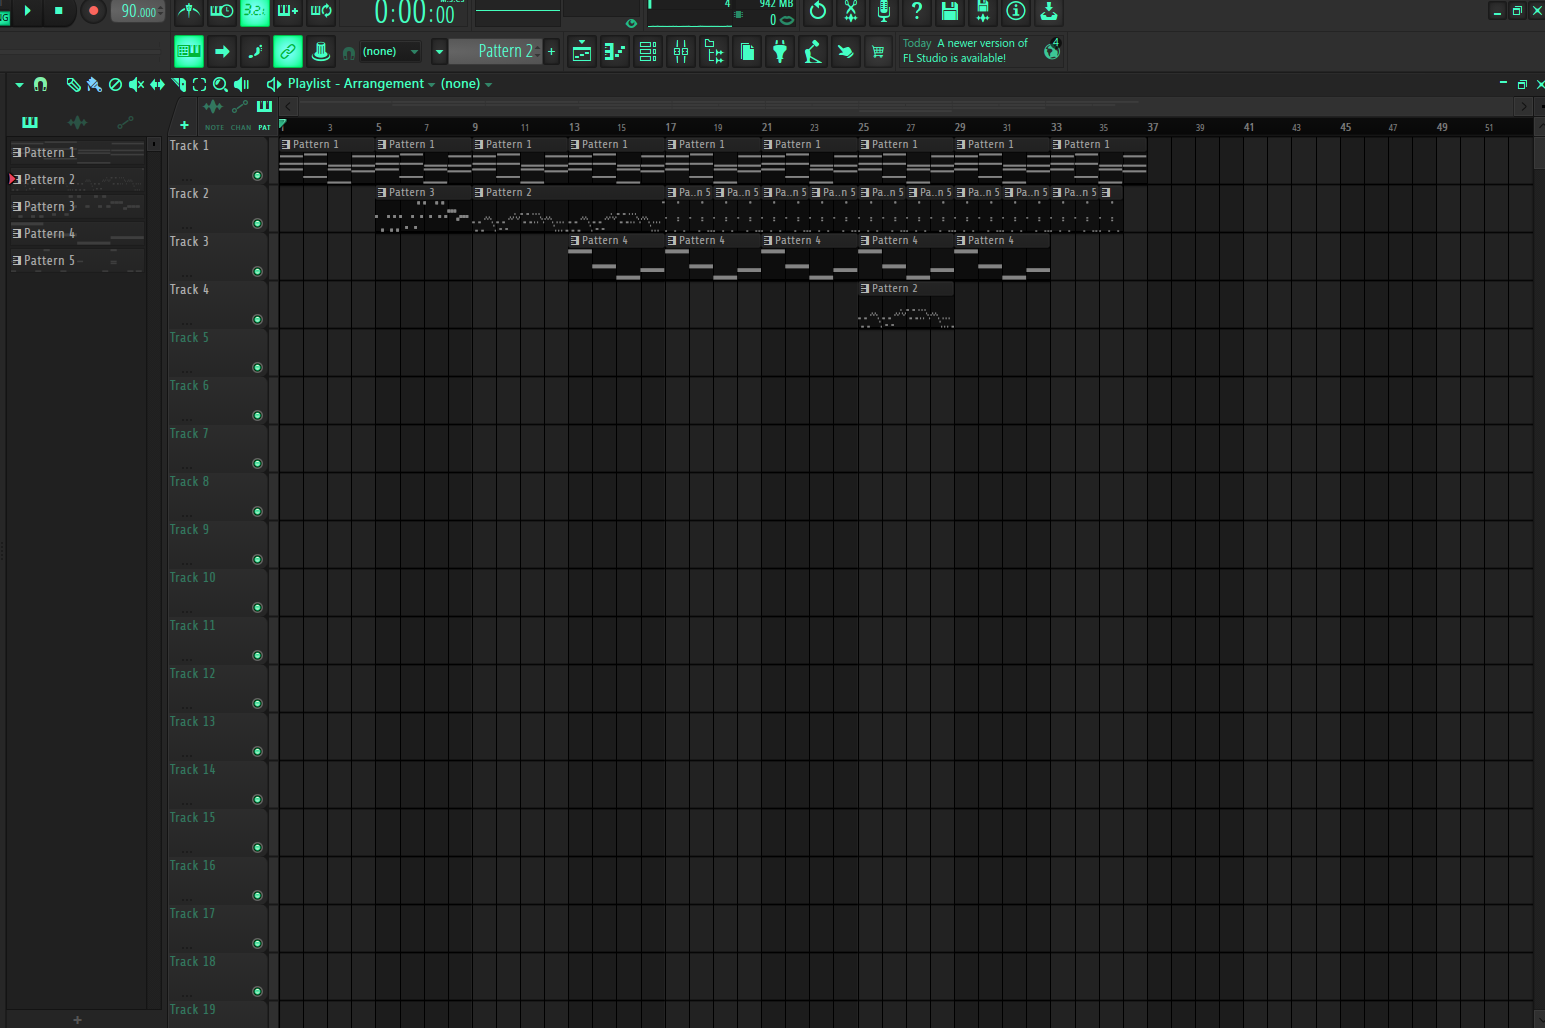Toggle overdub/blend recording icon
The width and height of the screenshot is (1545, 1028).
(288, 11)
